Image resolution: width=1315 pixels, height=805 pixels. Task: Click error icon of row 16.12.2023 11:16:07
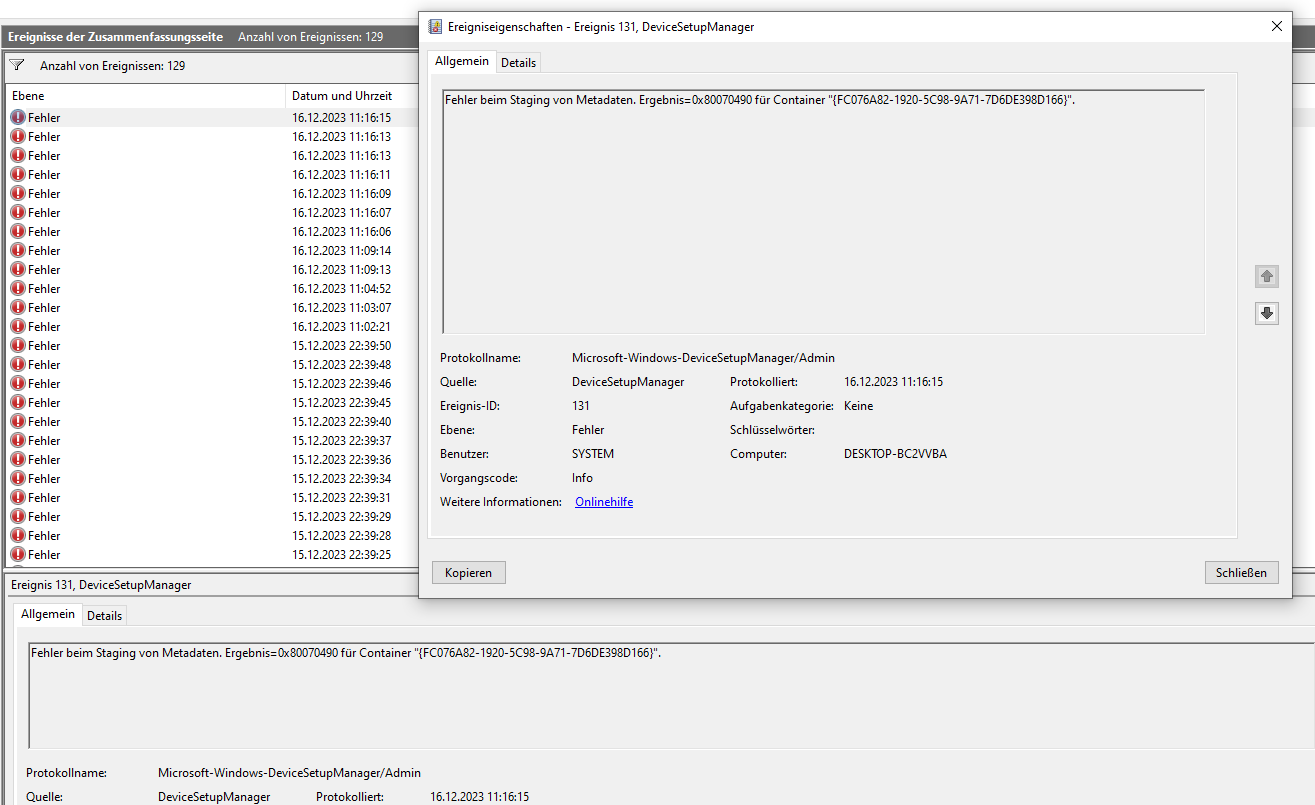(18, 212)
